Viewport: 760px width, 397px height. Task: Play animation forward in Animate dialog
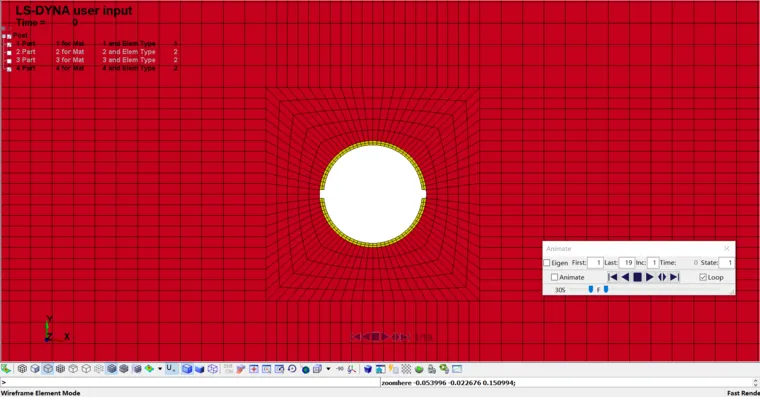pos(650,277)
